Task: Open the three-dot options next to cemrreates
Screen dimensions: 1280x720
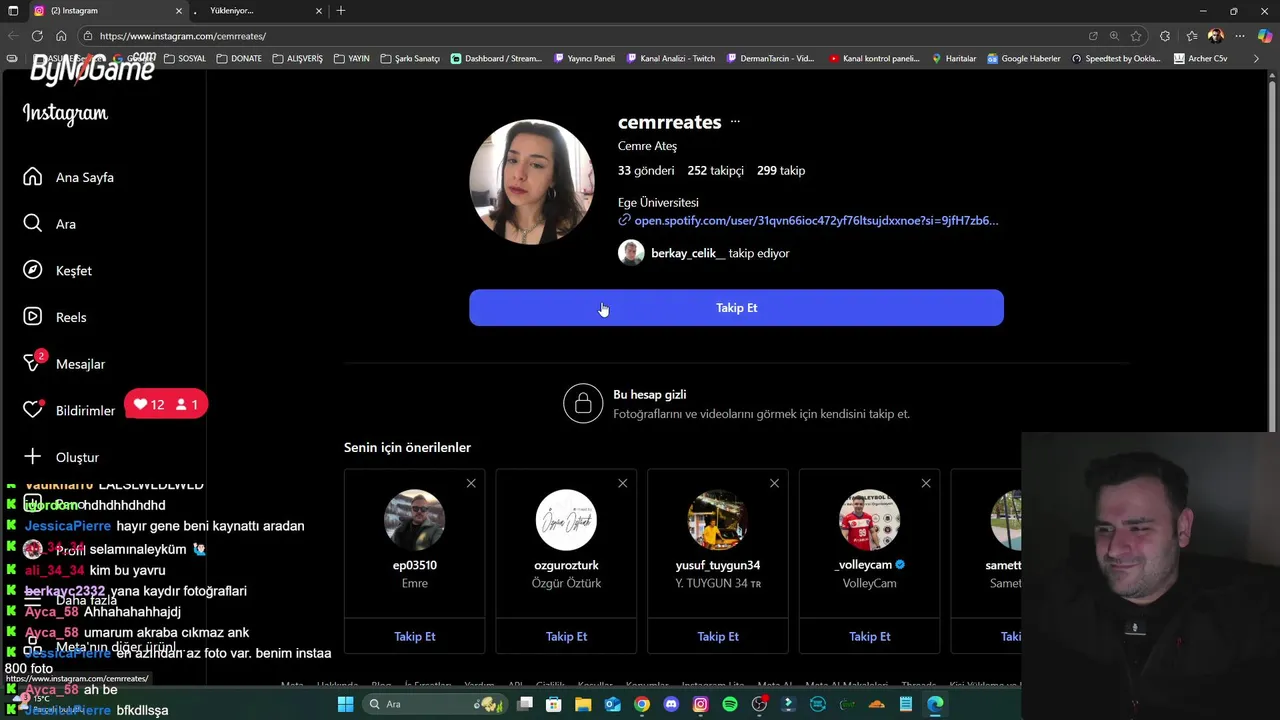Action: 735,122
